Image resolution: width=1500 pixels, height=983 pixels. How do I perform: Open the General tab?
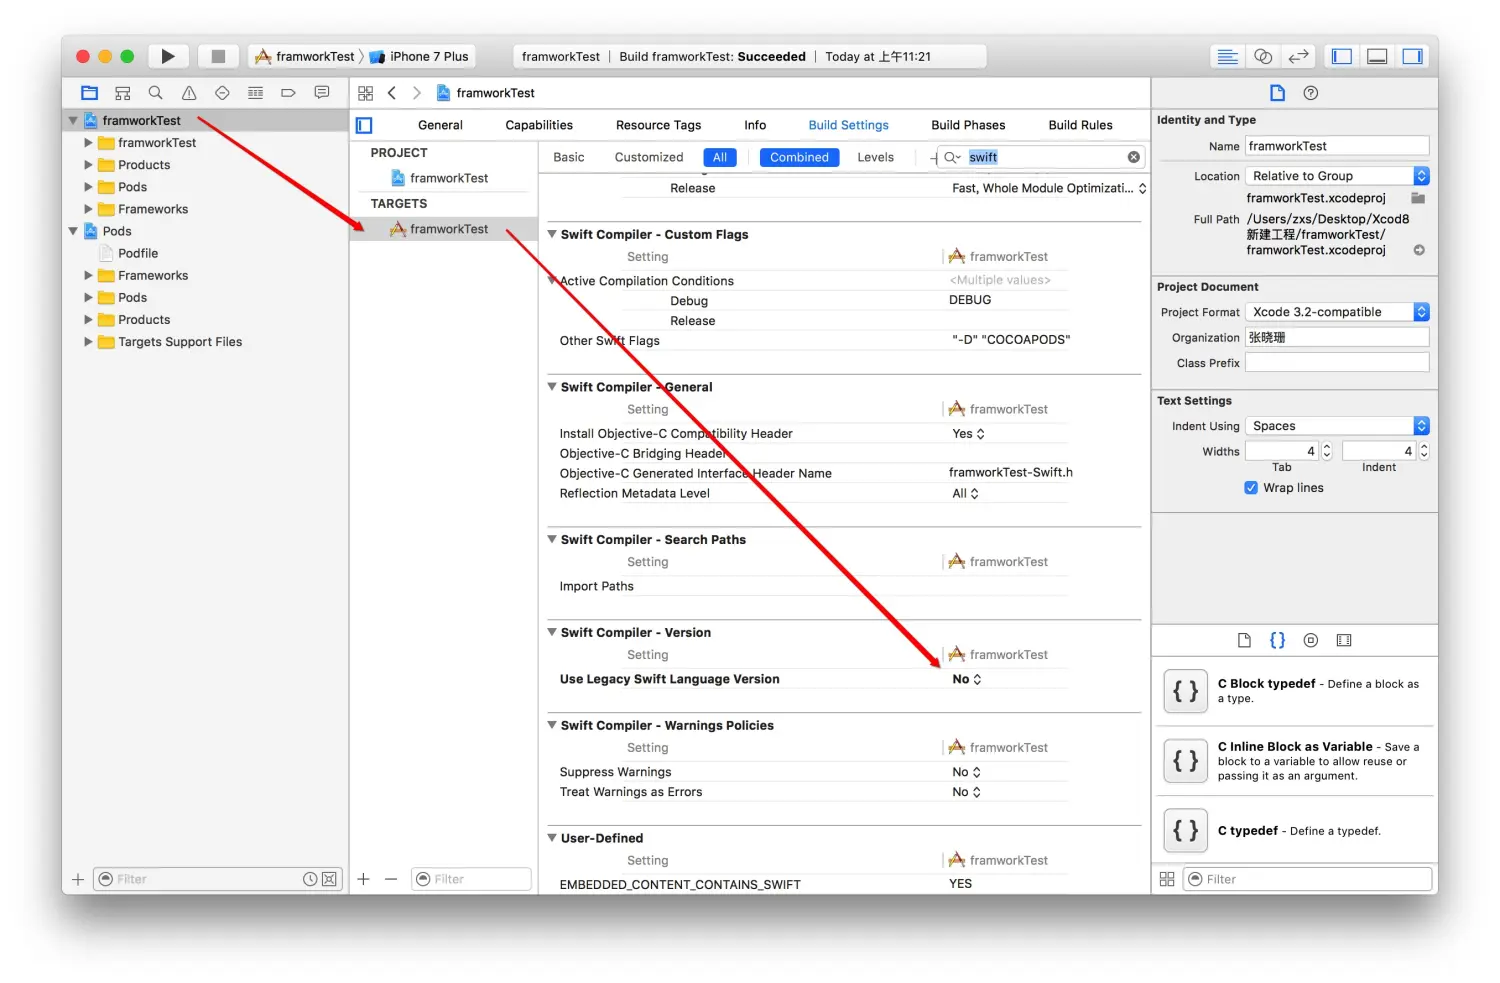pyautogui.click(x=440, y=125)
